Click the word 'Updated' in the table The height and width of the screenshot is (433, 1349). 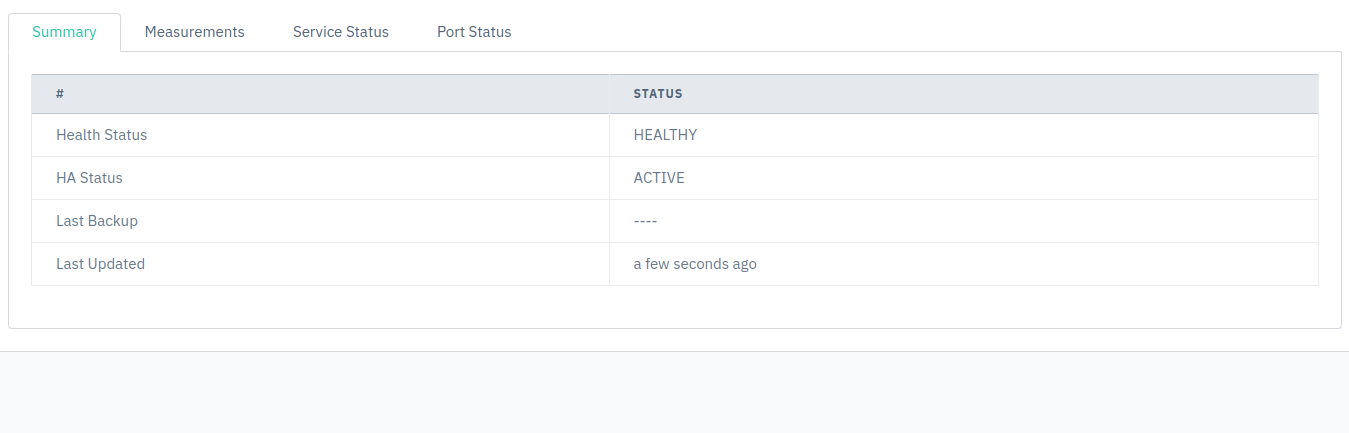[117, 264]
